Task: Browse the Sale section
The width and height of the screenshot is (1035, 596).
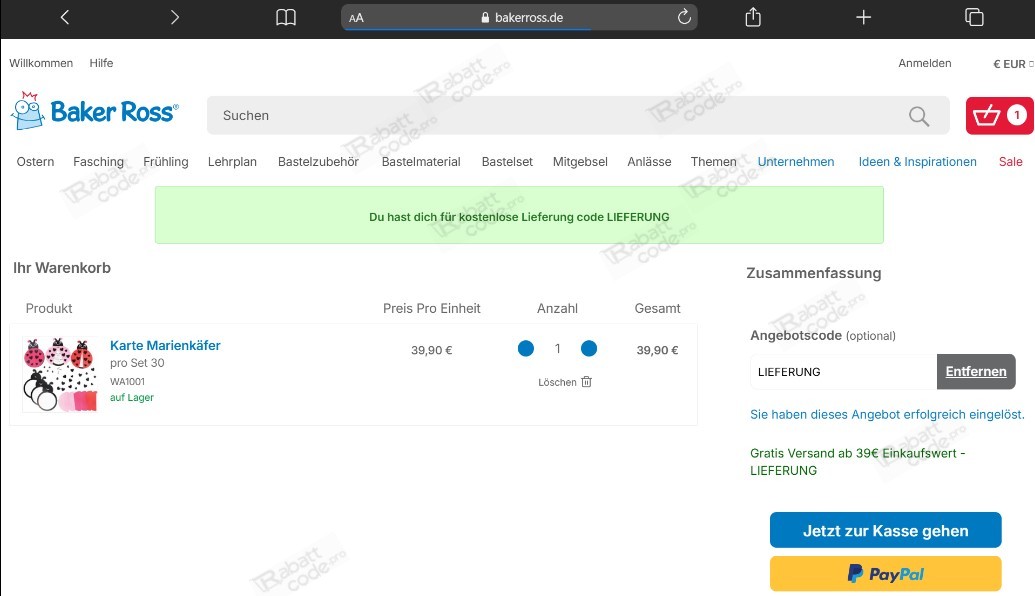Action: click(x=1010, y=161)
